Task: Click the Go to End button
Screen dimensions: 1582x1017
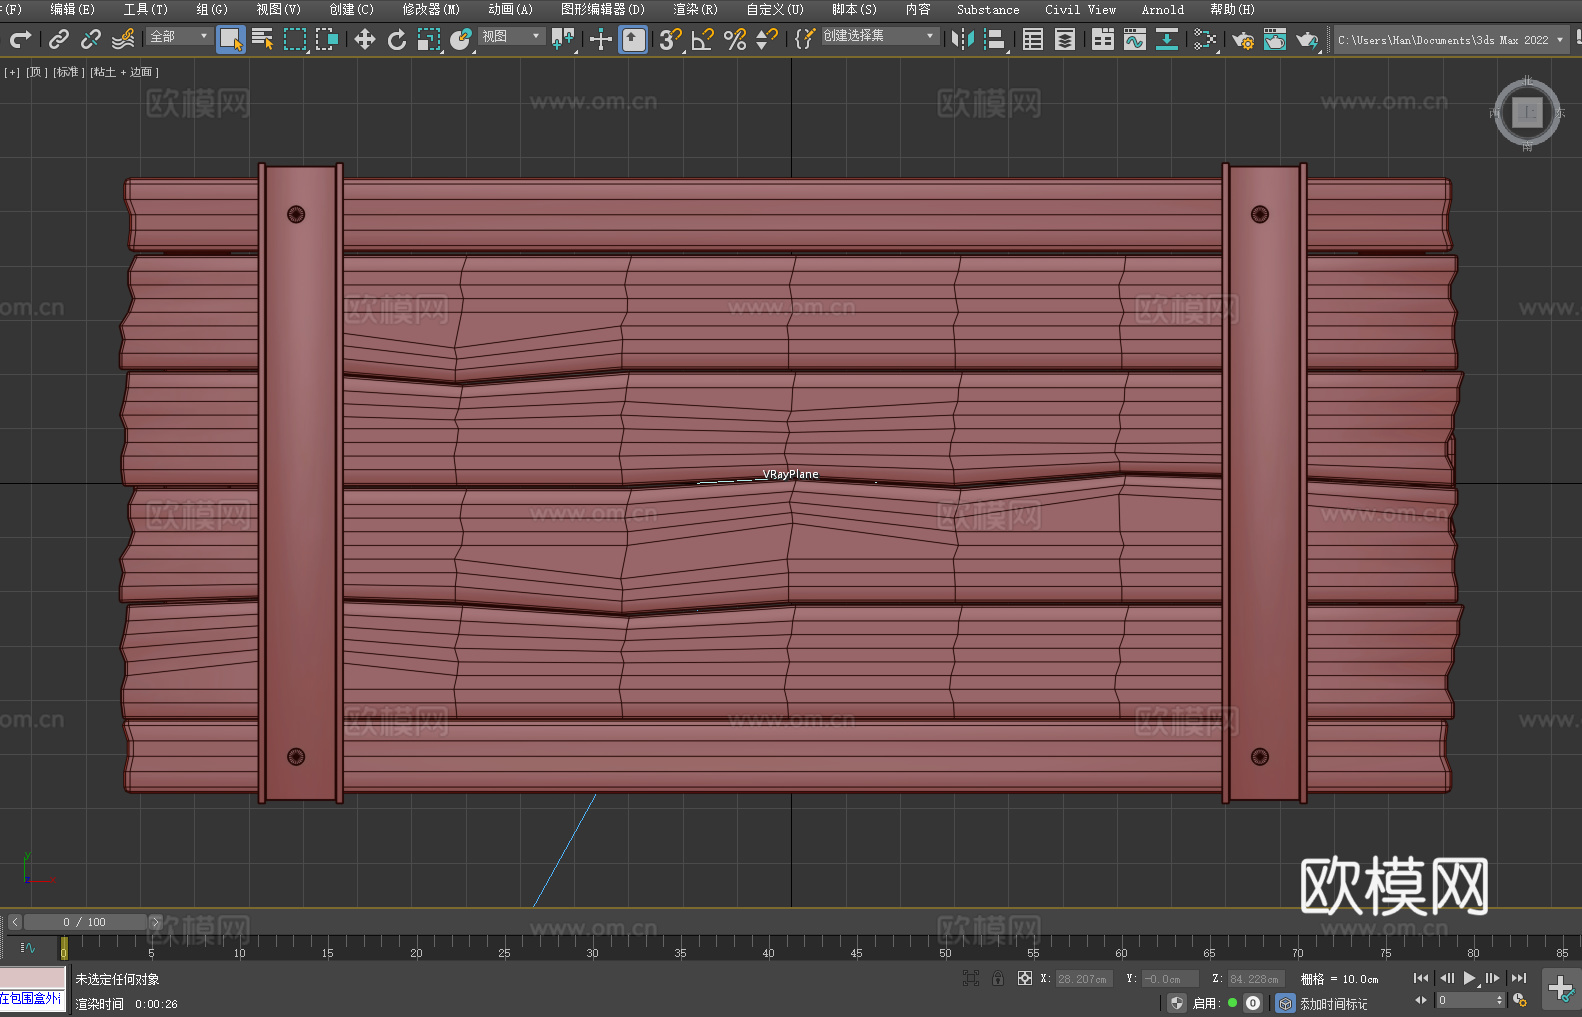Action: (1519, 978)
